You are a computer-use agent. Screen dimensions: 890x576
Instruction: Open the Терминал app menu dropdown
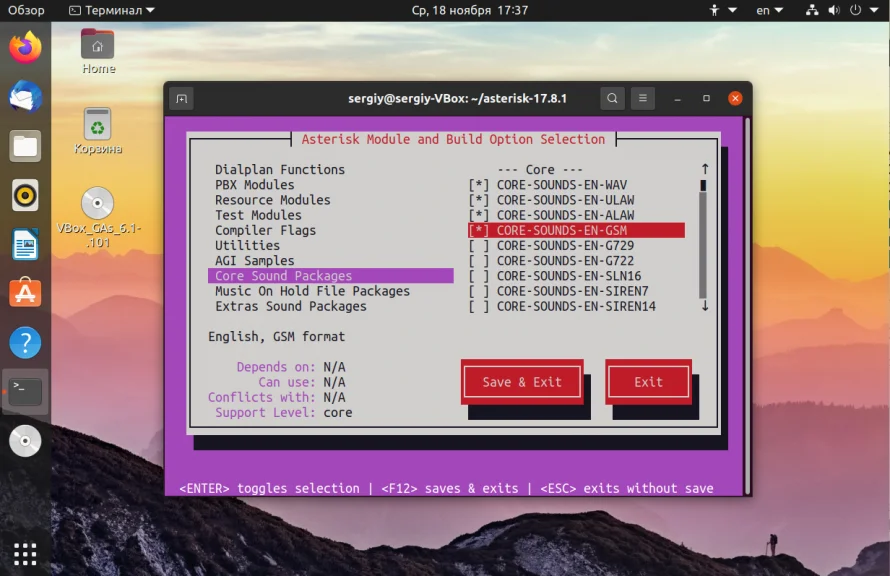click(x=111, y=10)
